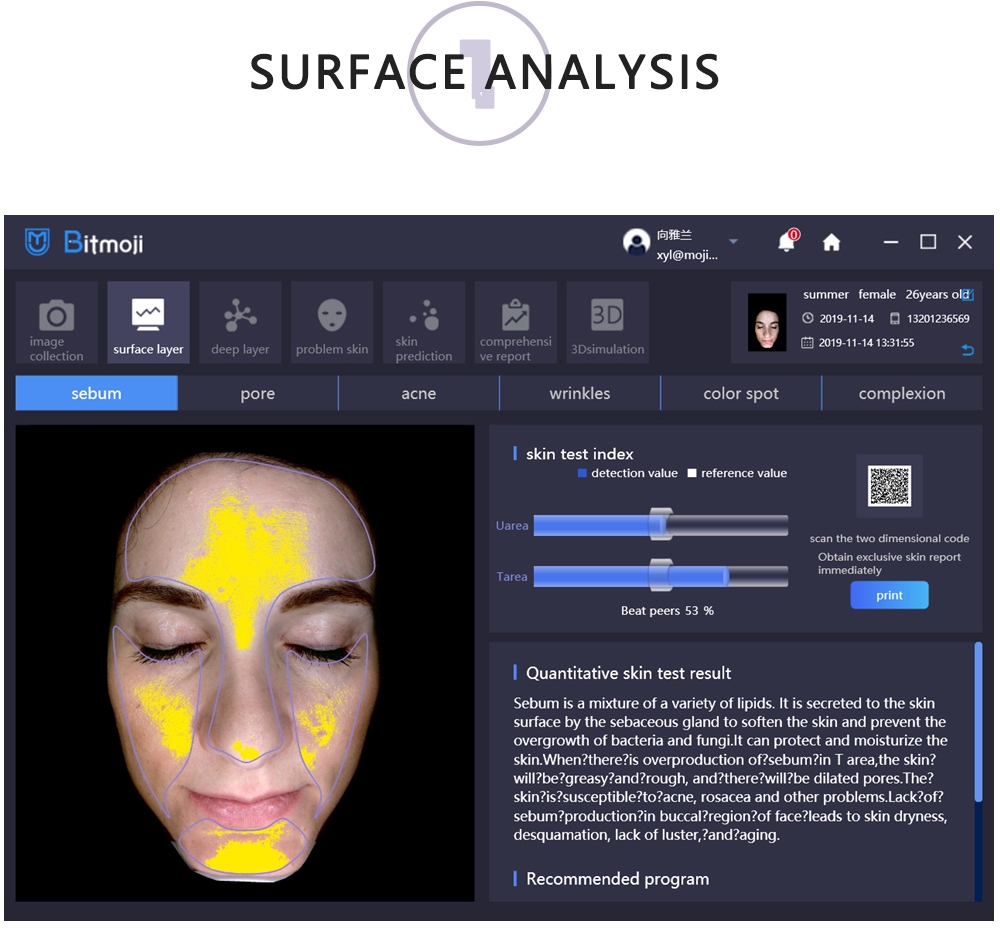Image resolution: width=1000 pixels, height=948 pixels.
Task: Switch to the acne tab
Action: tap(419, 394)
